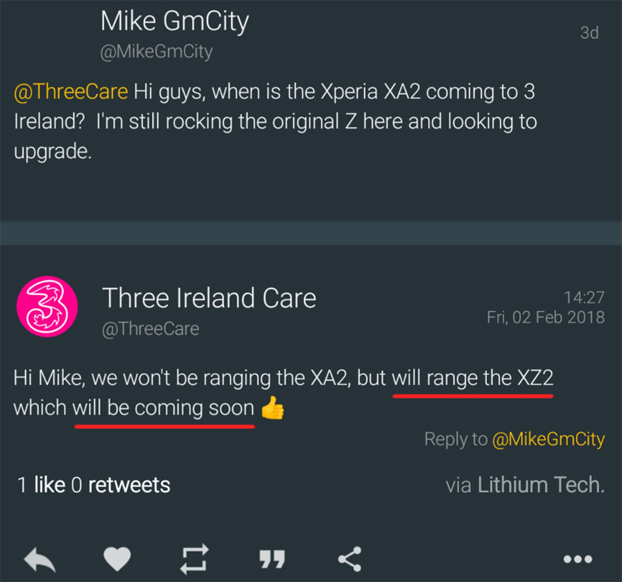The height and width of the screenshot is (582, 622).
Task: Follow the Reply to @MikeGmCity link
Action: tap(514, 439)
